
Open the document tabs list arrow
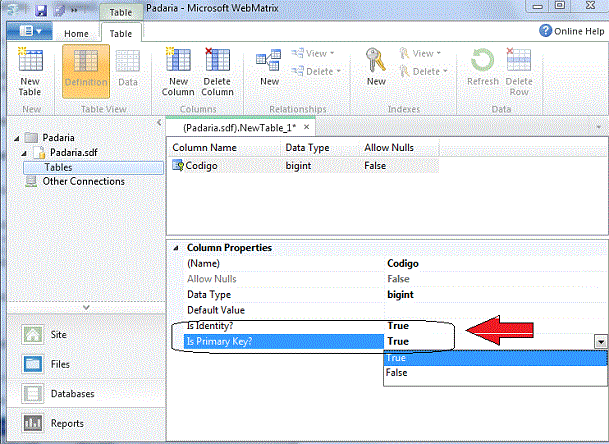coord(599,127)
